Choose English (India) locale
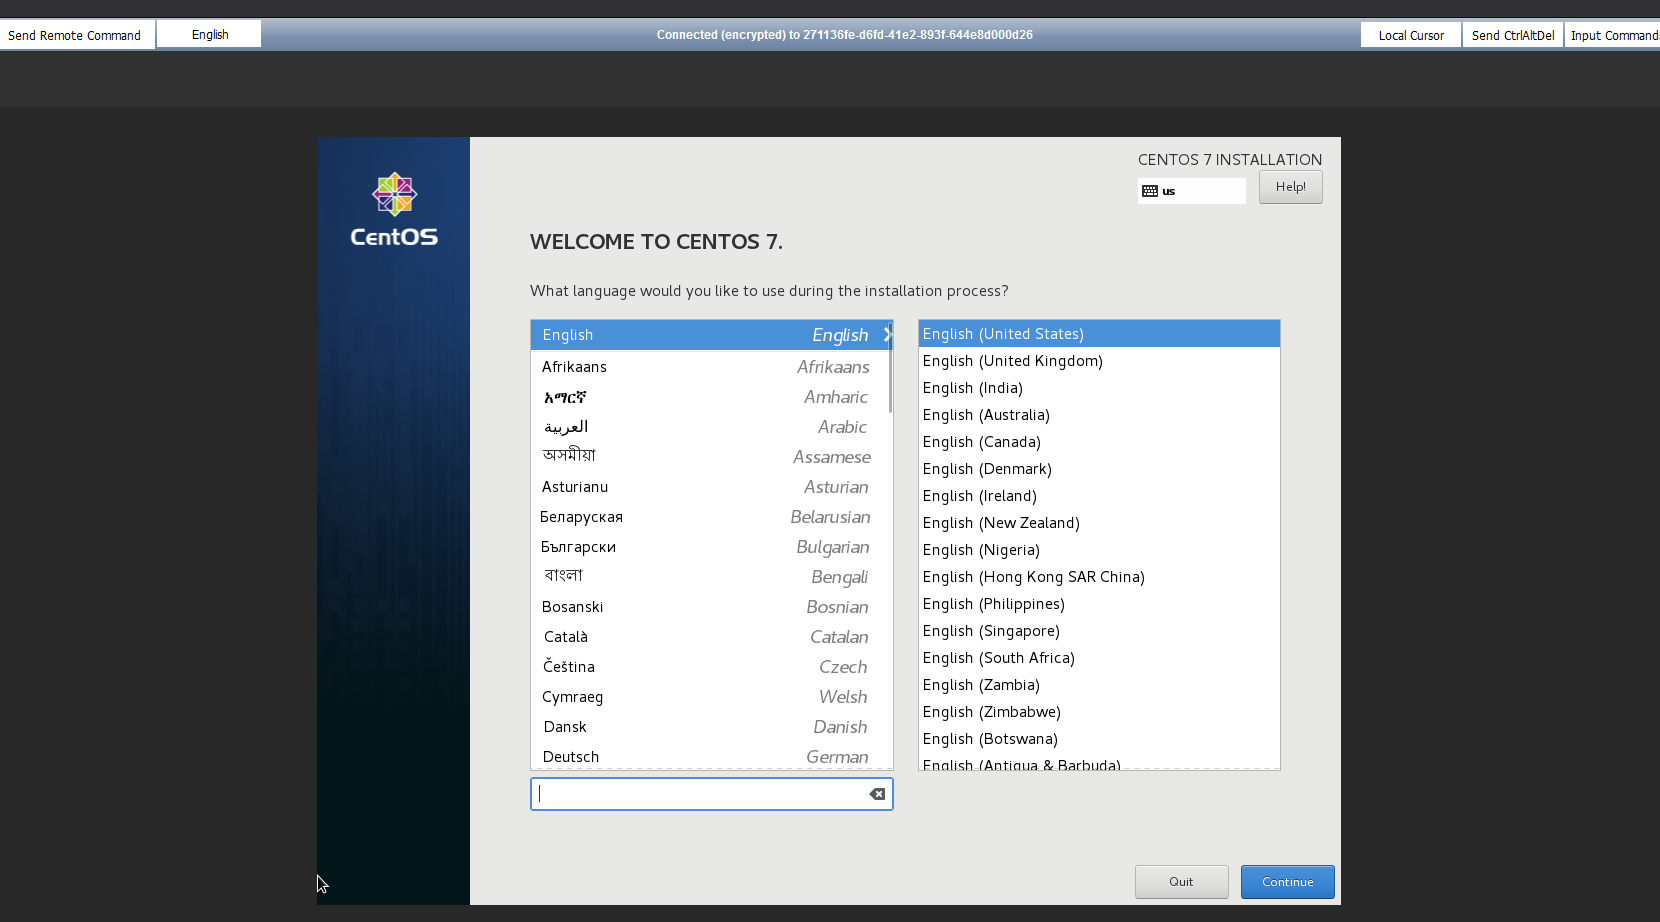The height and width of the screenshot is (922, 1660). tap(1099, 388)
